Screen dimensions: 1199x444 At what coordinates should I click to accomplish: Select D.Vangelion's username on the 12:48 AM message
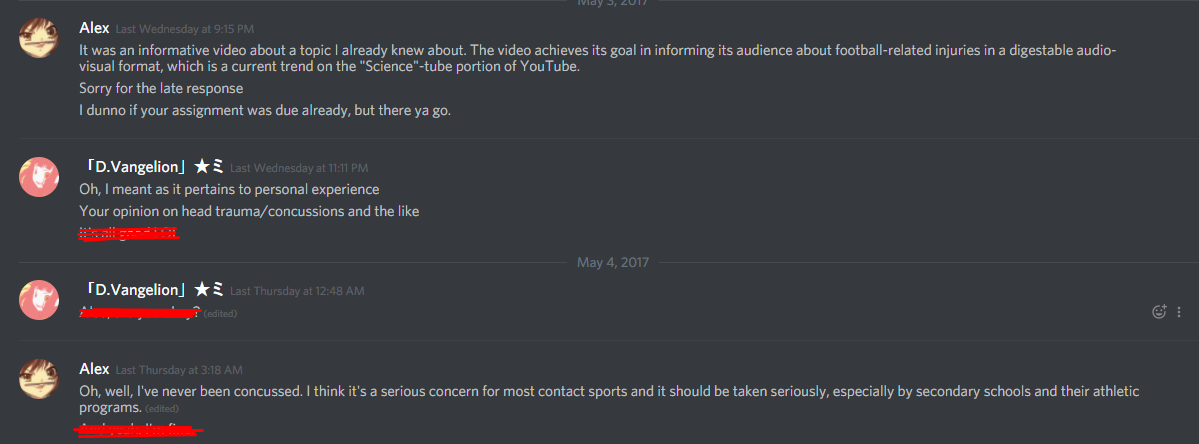click(151, 290)
